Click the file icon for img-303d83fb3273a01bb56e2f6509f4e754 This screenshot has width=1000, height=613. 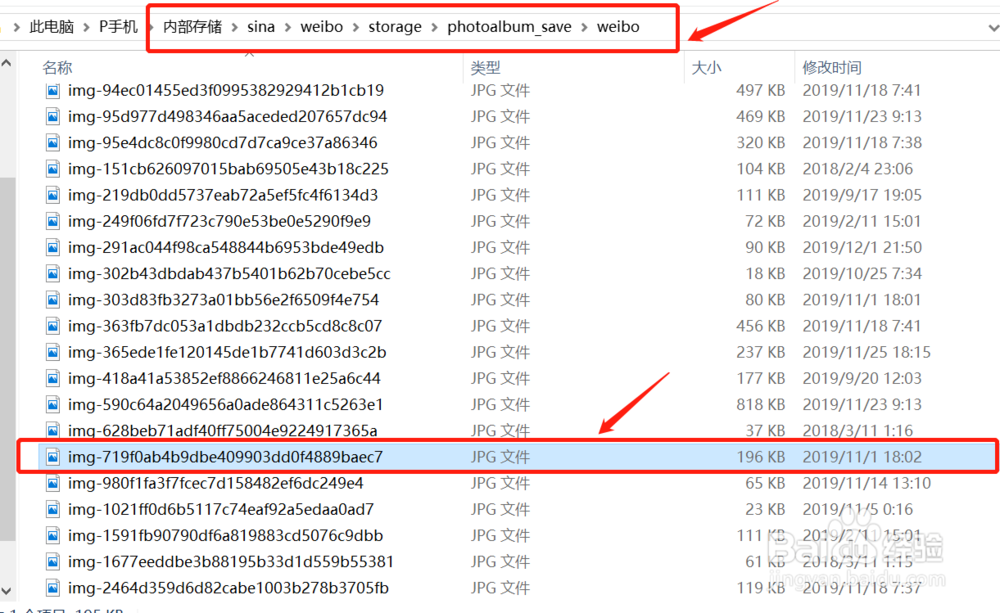tap(53, 300)
